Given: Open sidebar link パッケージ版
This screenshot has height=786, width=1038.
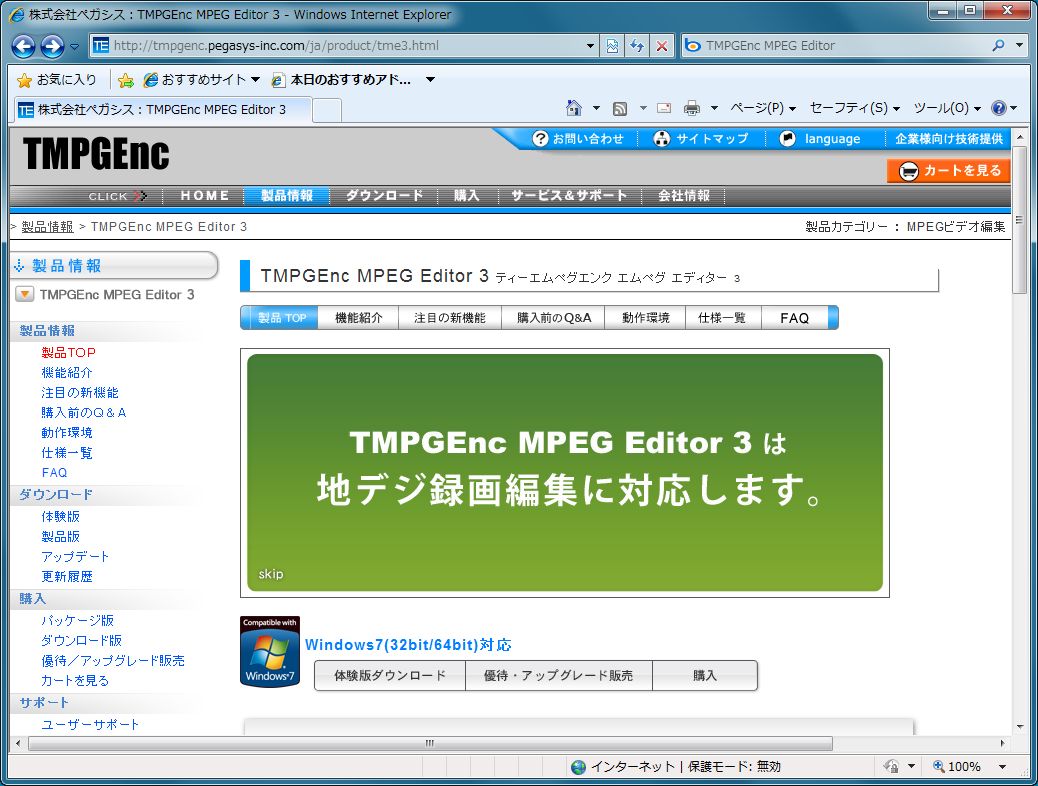Looking at the screenshot, I should pyautogui.click(x=77, y=620).
